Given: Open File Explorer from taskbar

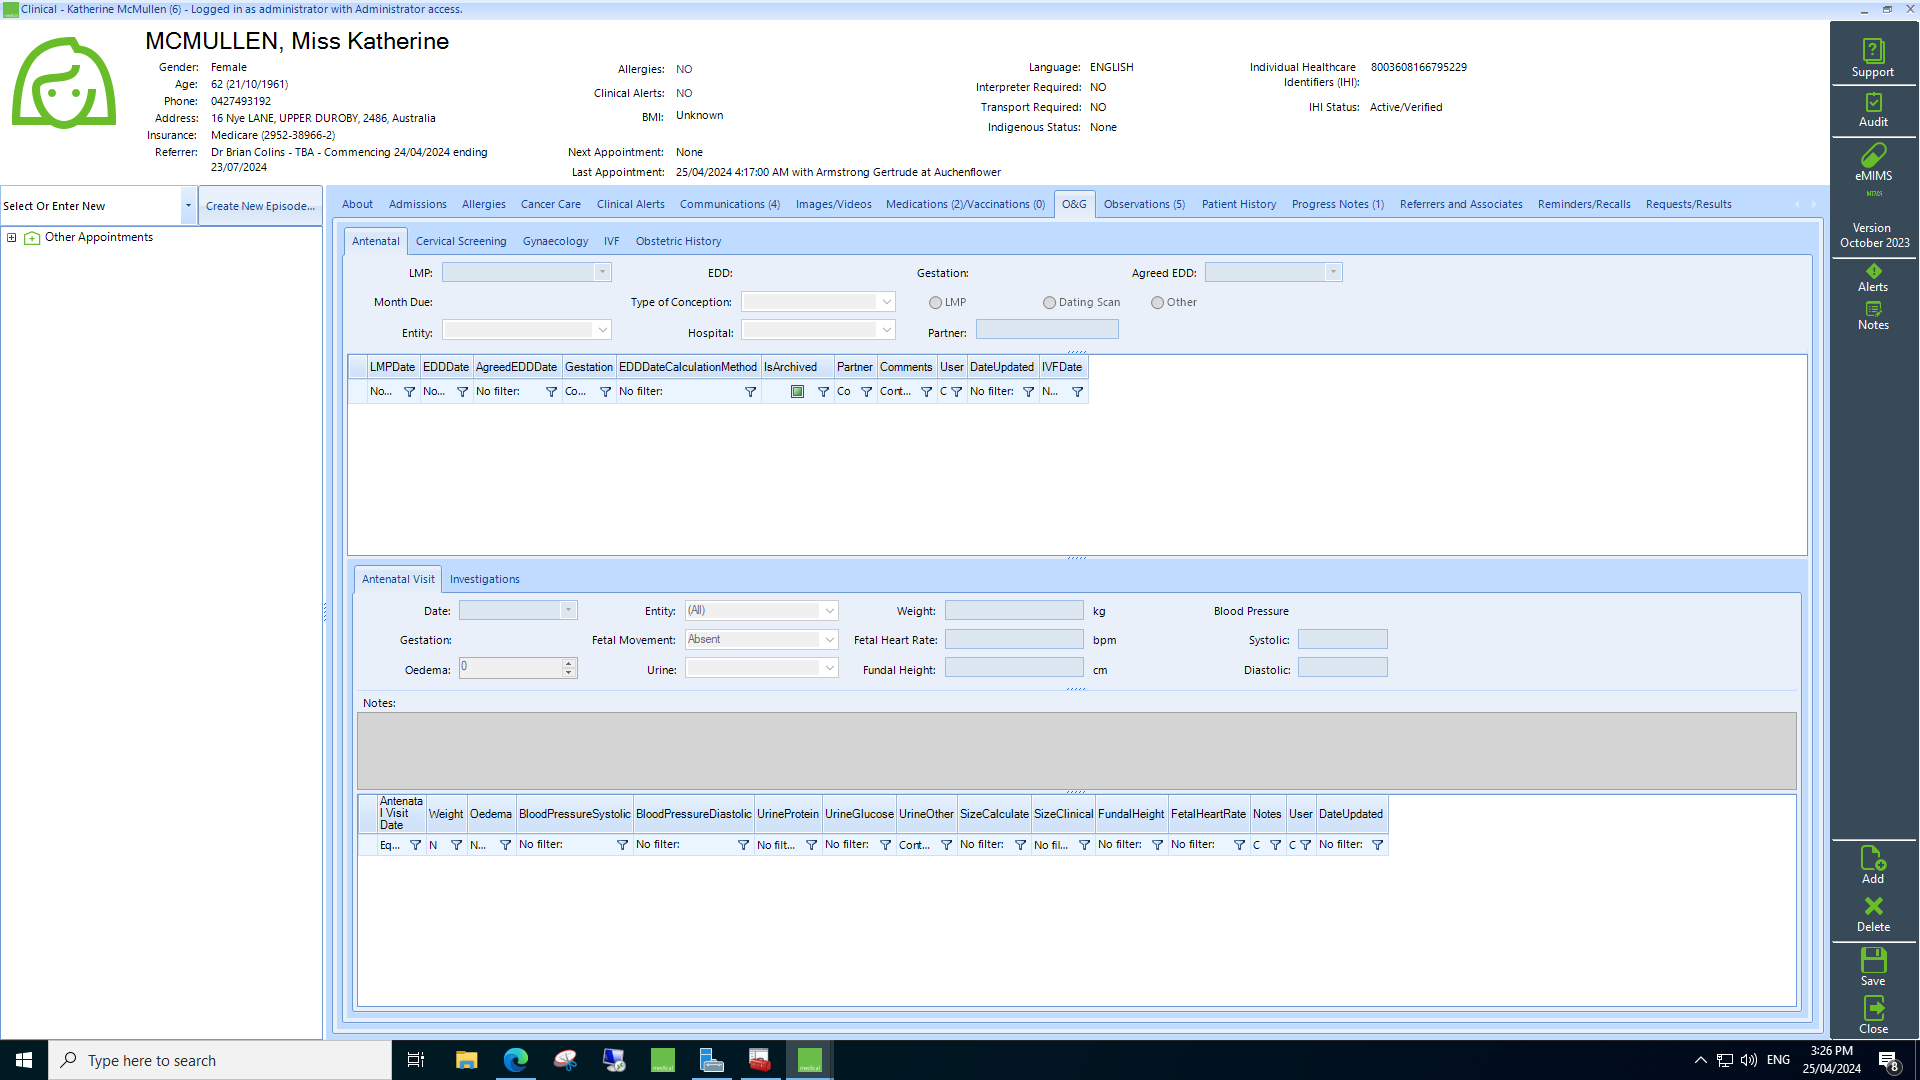Looking at the screenshot, I should coord(466,1060).
